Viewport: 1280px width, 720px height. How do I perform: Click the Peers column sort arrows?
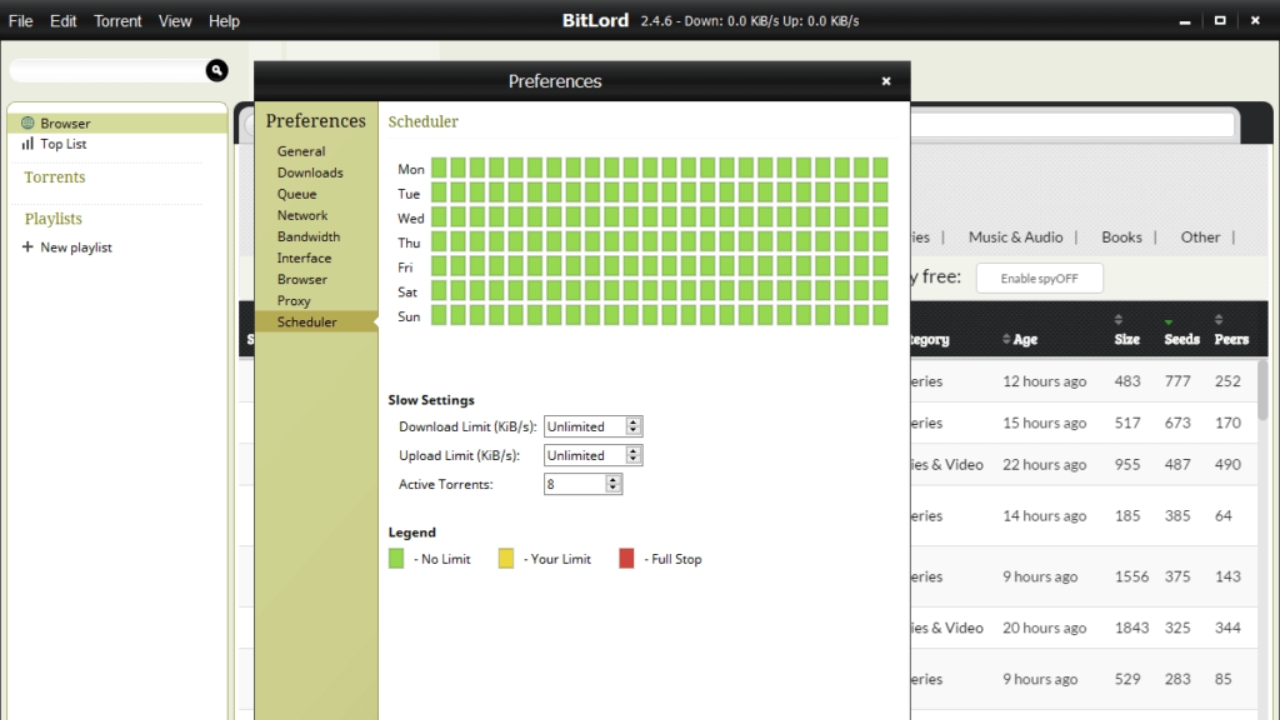click(1219, 320)
